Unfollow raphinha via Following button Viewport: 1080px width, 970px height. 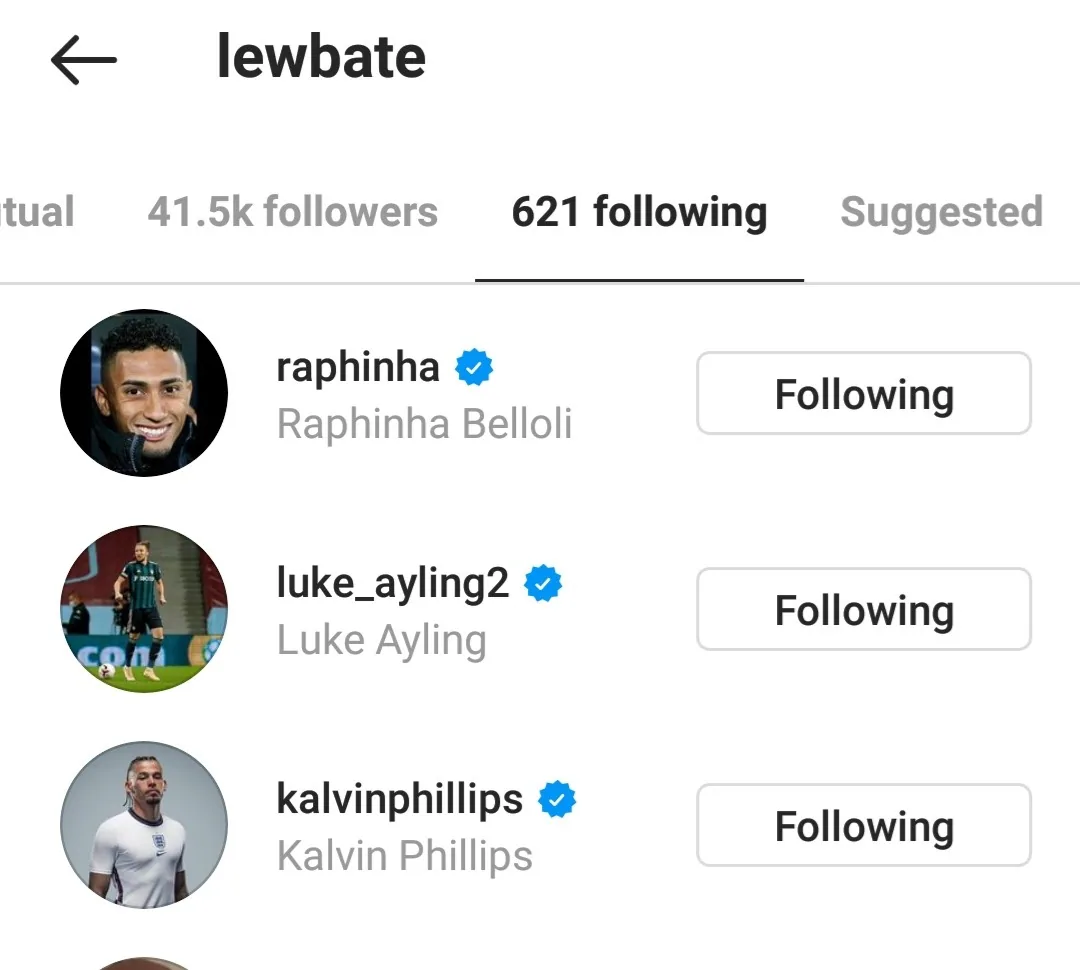coord(863,393)
